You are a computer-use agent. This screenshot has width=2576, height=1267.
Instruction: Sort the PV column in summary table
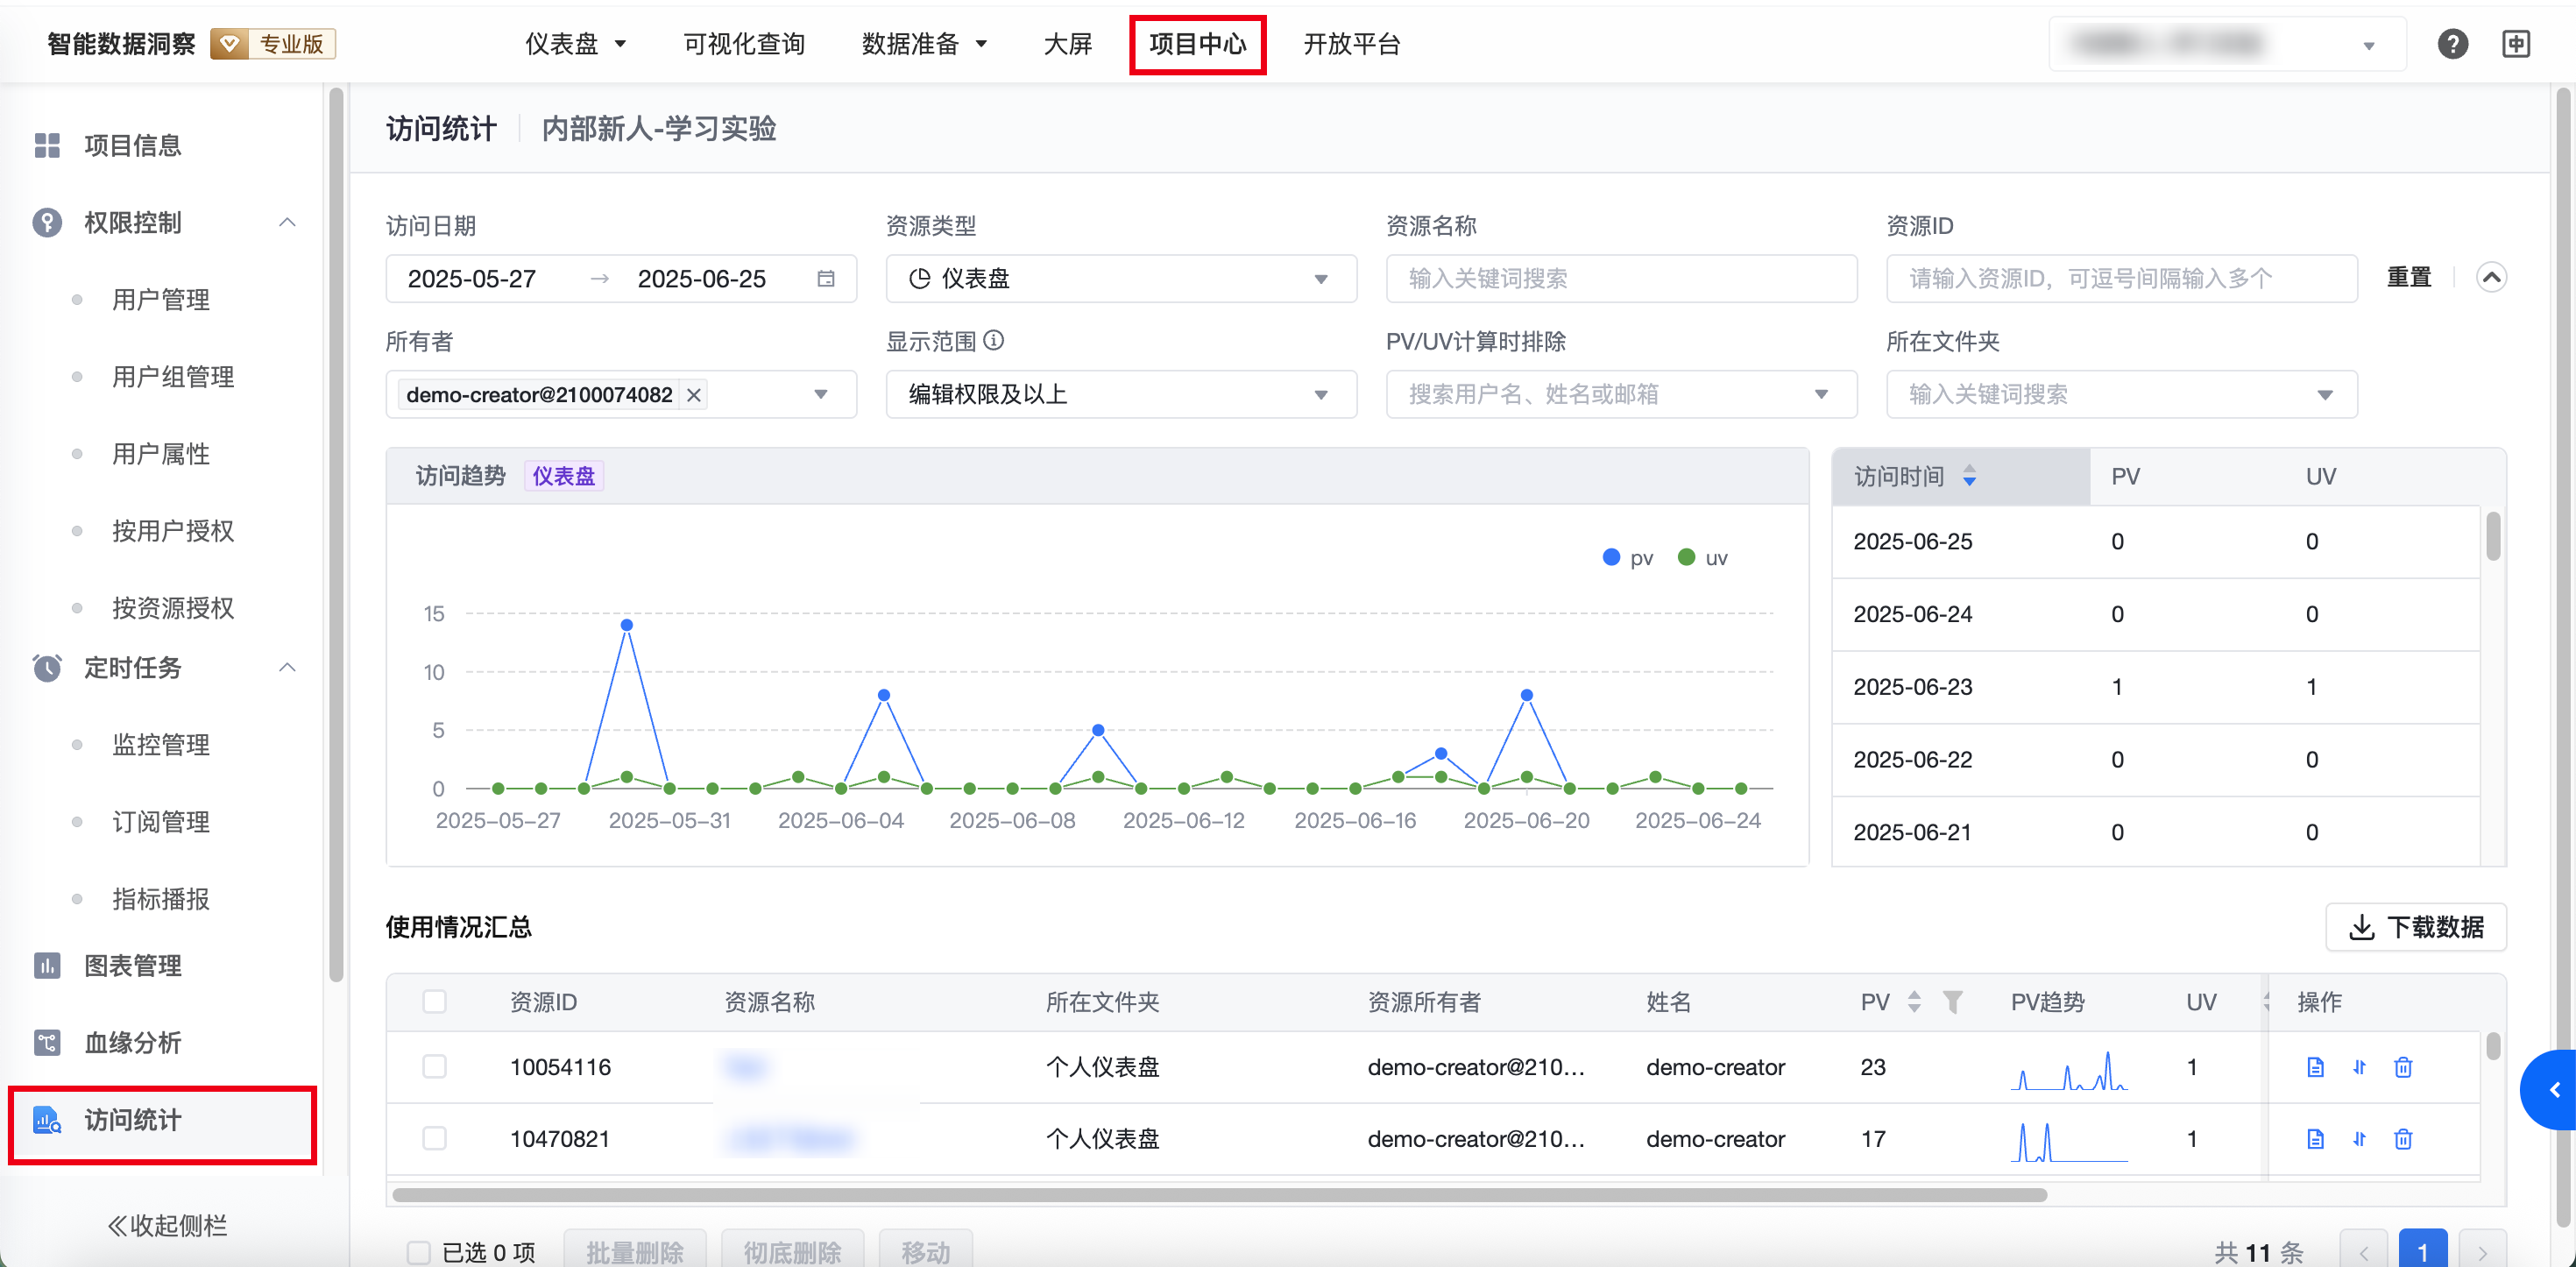1914,1001
